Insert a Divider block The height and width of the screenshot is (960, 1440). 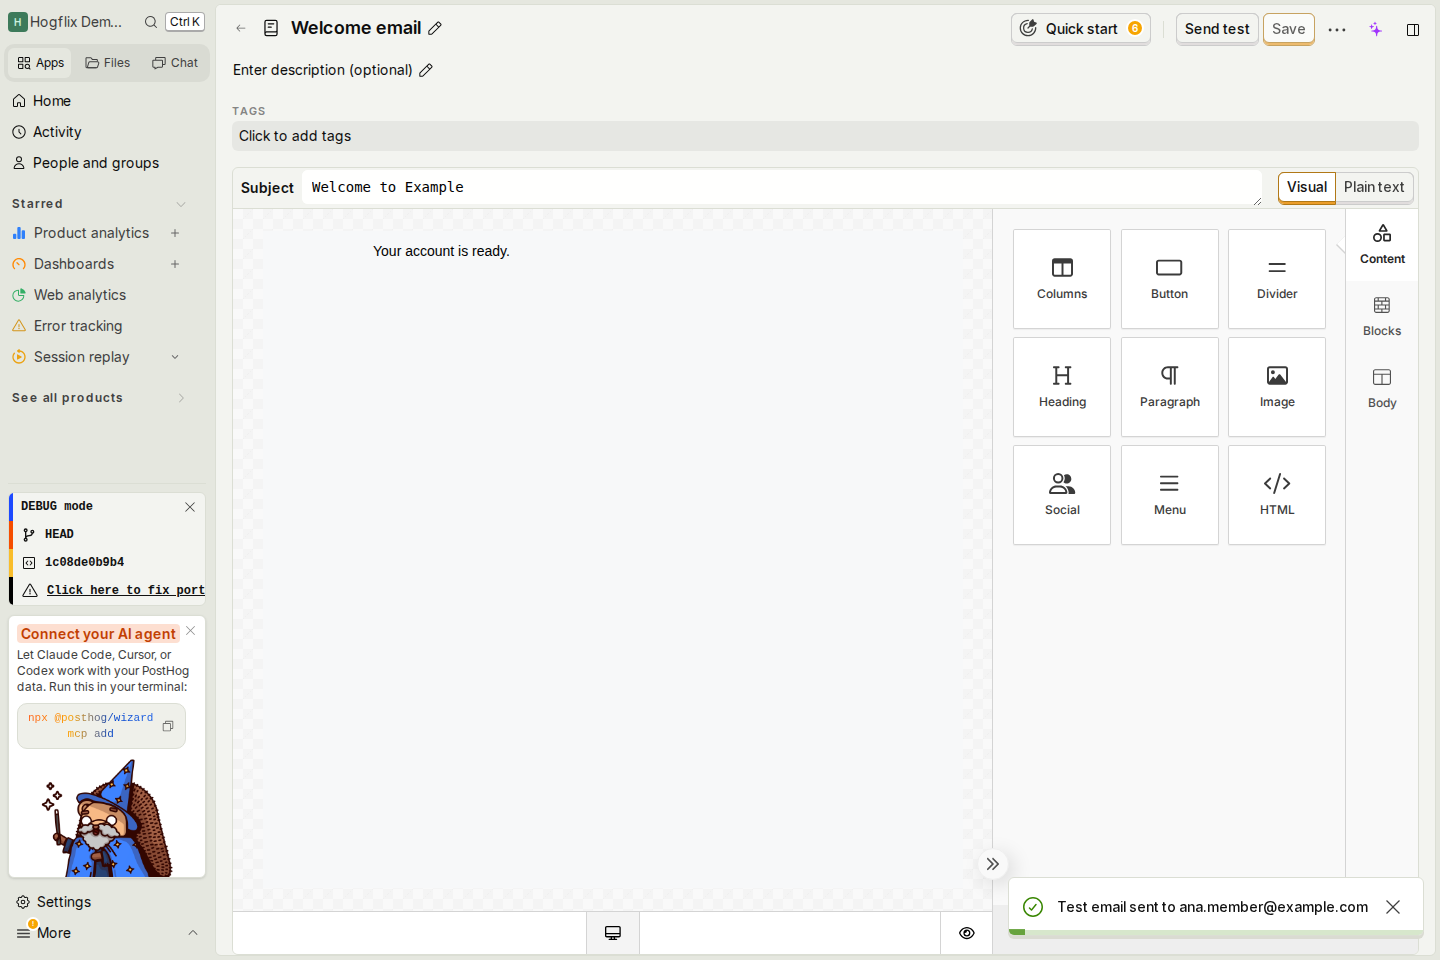(x=1277, y=279)
